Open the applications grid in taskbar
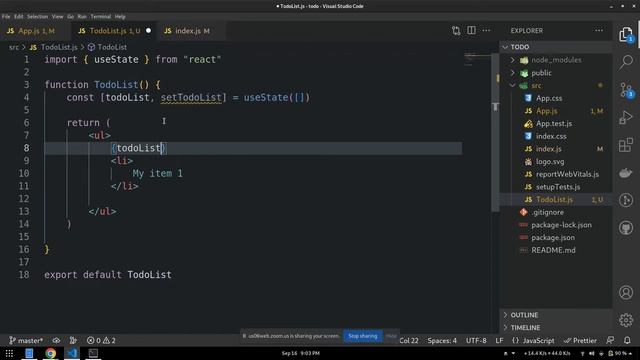 (x=9, y=353)
